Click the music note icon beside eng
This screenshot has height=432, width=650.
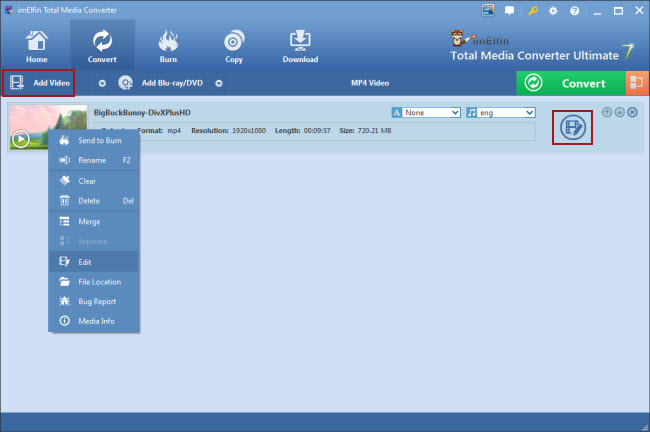pyautogui.click(x=471, y=112)
